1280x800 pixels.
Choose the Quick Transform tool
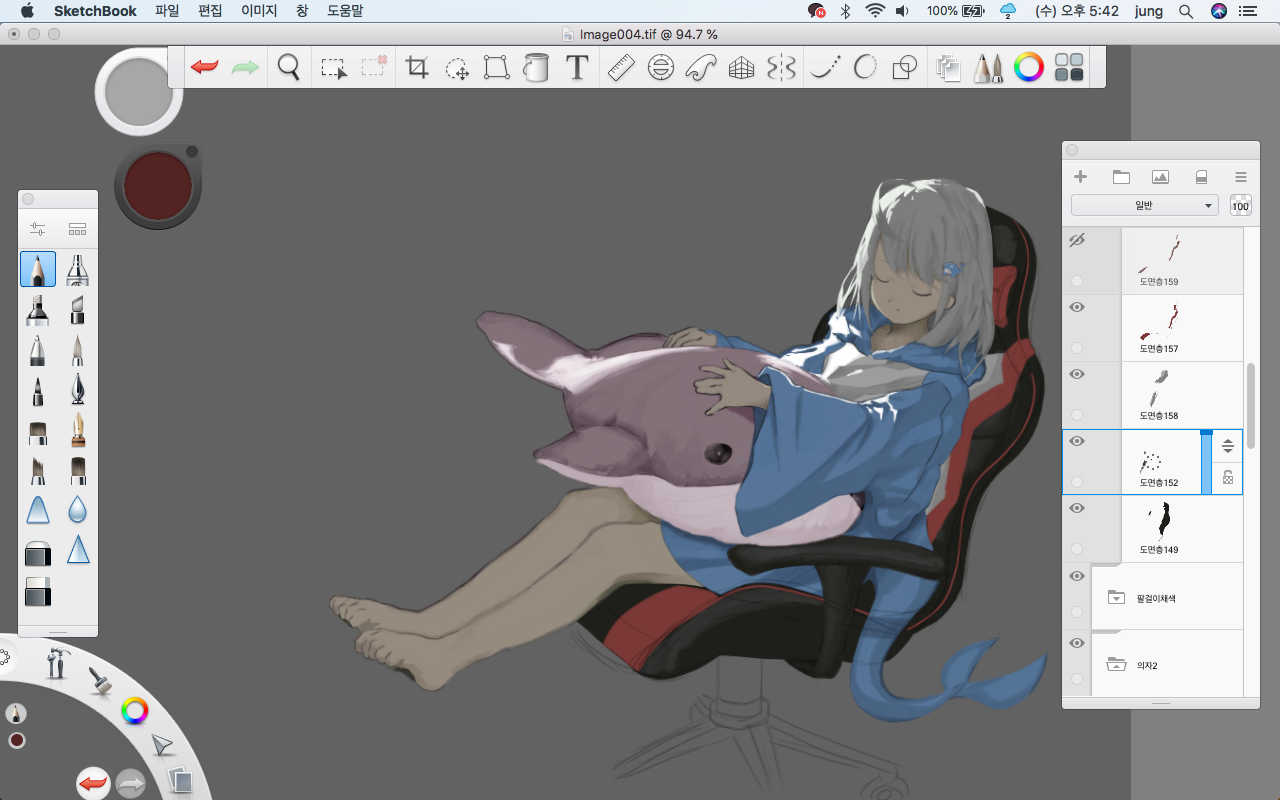[457, 68]
